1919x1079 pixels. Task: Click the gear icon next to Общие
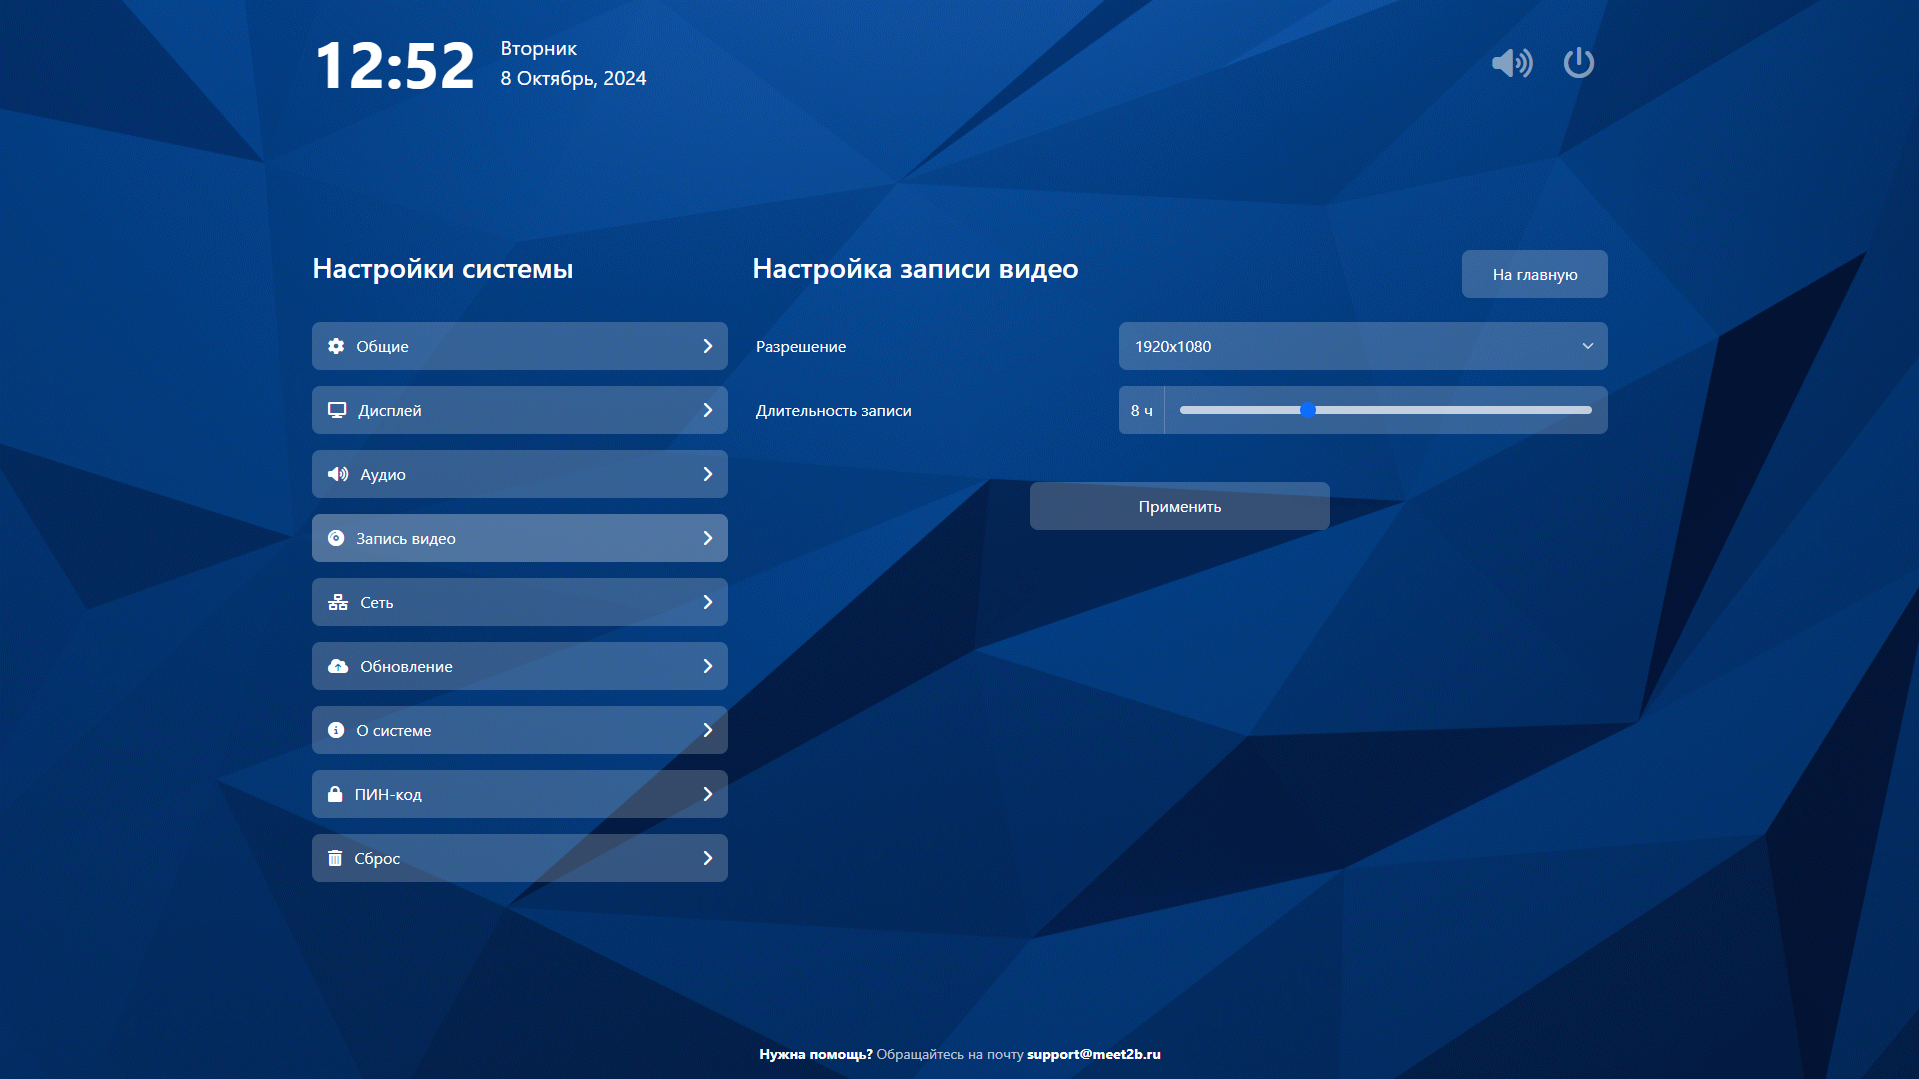tap(336, 346)
